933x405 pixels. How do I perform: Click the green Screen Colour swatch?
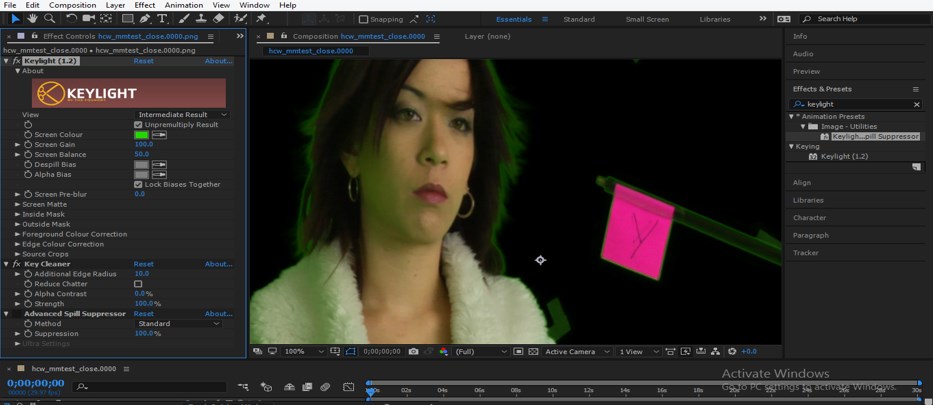(142, 135)
